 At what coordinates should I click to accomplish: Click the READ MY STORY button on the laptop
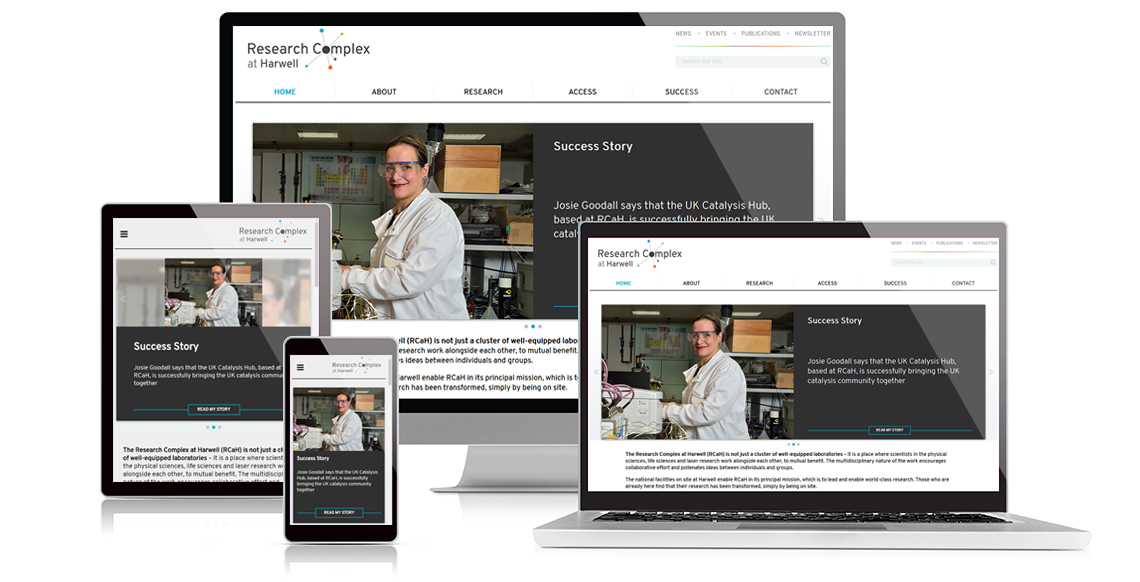(x=889, y=430)
